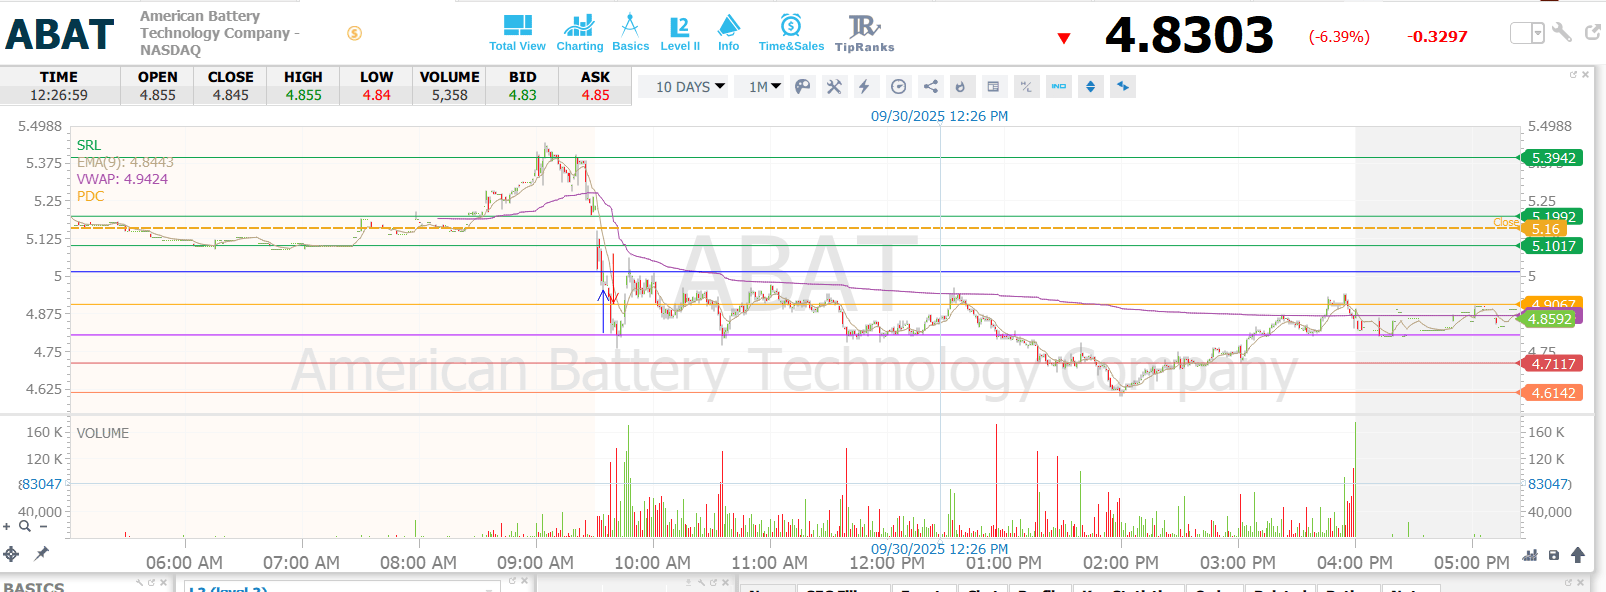Close the BASICS panel below
Viewport: 1606px width, 592px height.
pyautogui.click(x=163, y=582)
